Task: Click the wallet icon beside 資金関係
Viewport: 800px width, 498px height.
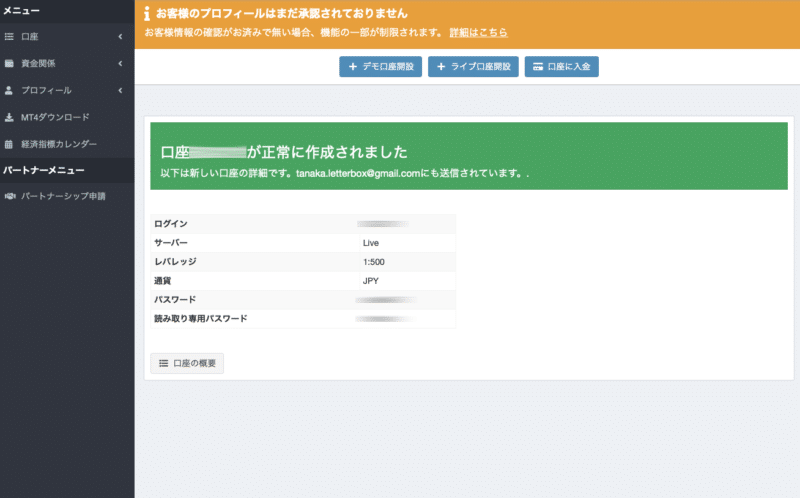Action: click(x=9, y=63)
